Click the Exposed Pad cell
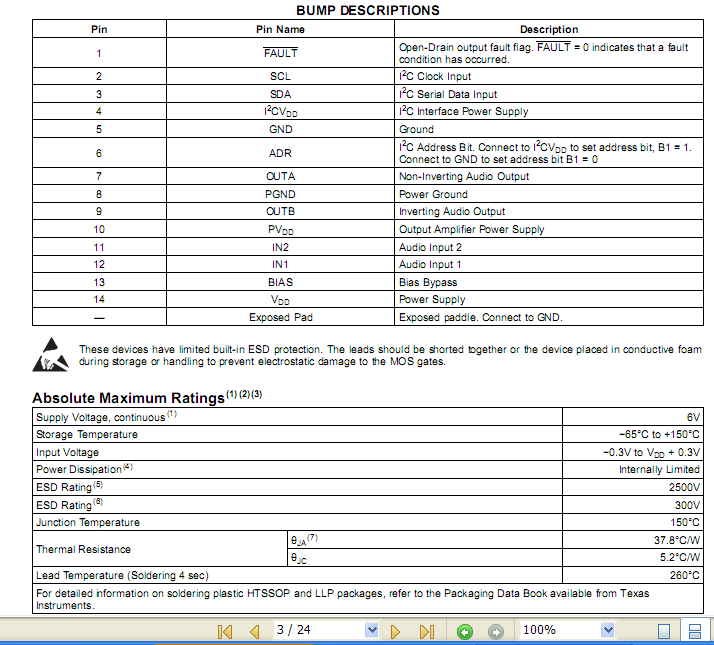This screenshot has height=645, width=714. click(280, 317)
